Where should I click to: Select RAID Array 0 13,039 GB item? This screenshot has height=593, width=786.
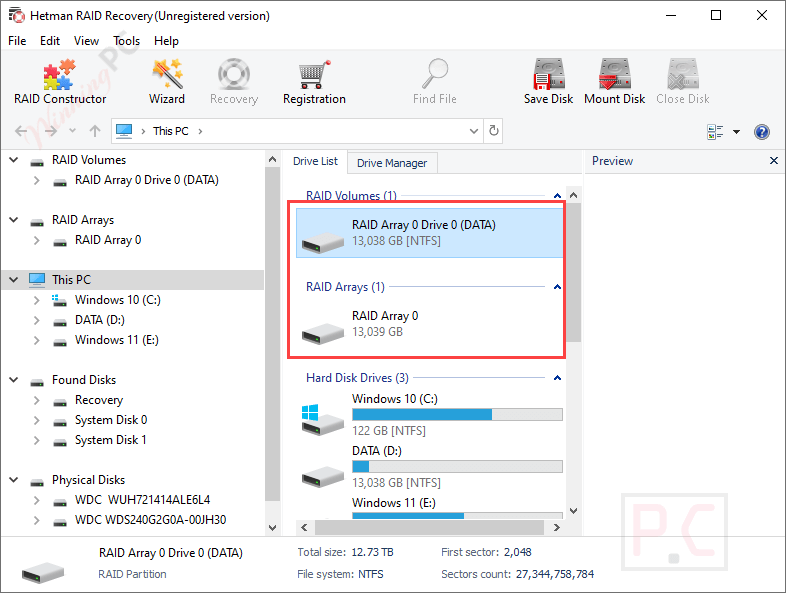[x=430, y=324]
